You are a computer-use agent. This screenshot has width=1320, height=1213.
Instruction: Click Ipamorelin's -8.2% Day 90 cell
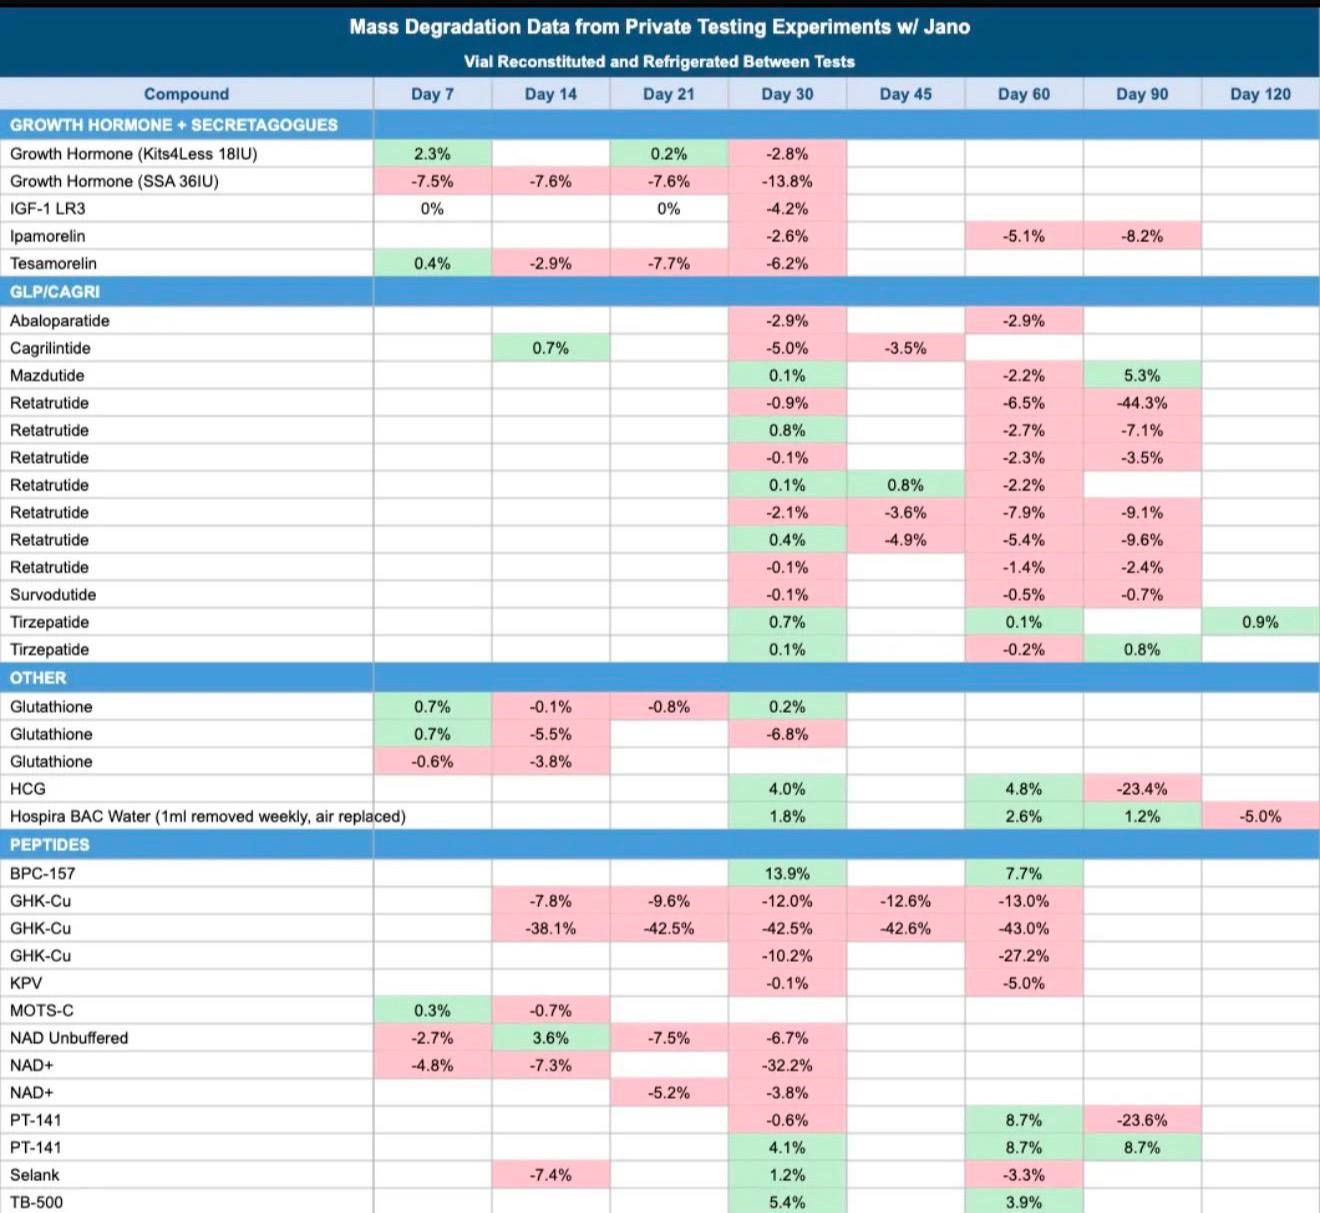pyautogui.click(x=1142, y=236)
